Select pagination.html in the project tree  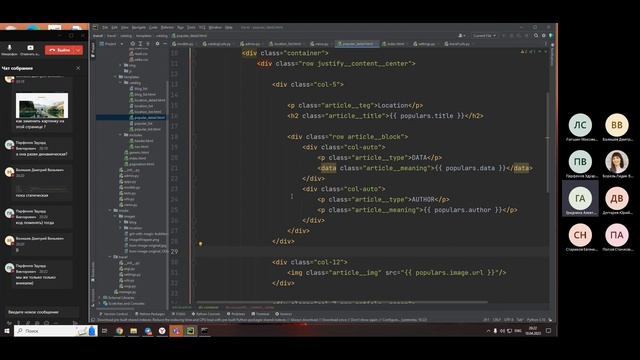tap(139, 164)
